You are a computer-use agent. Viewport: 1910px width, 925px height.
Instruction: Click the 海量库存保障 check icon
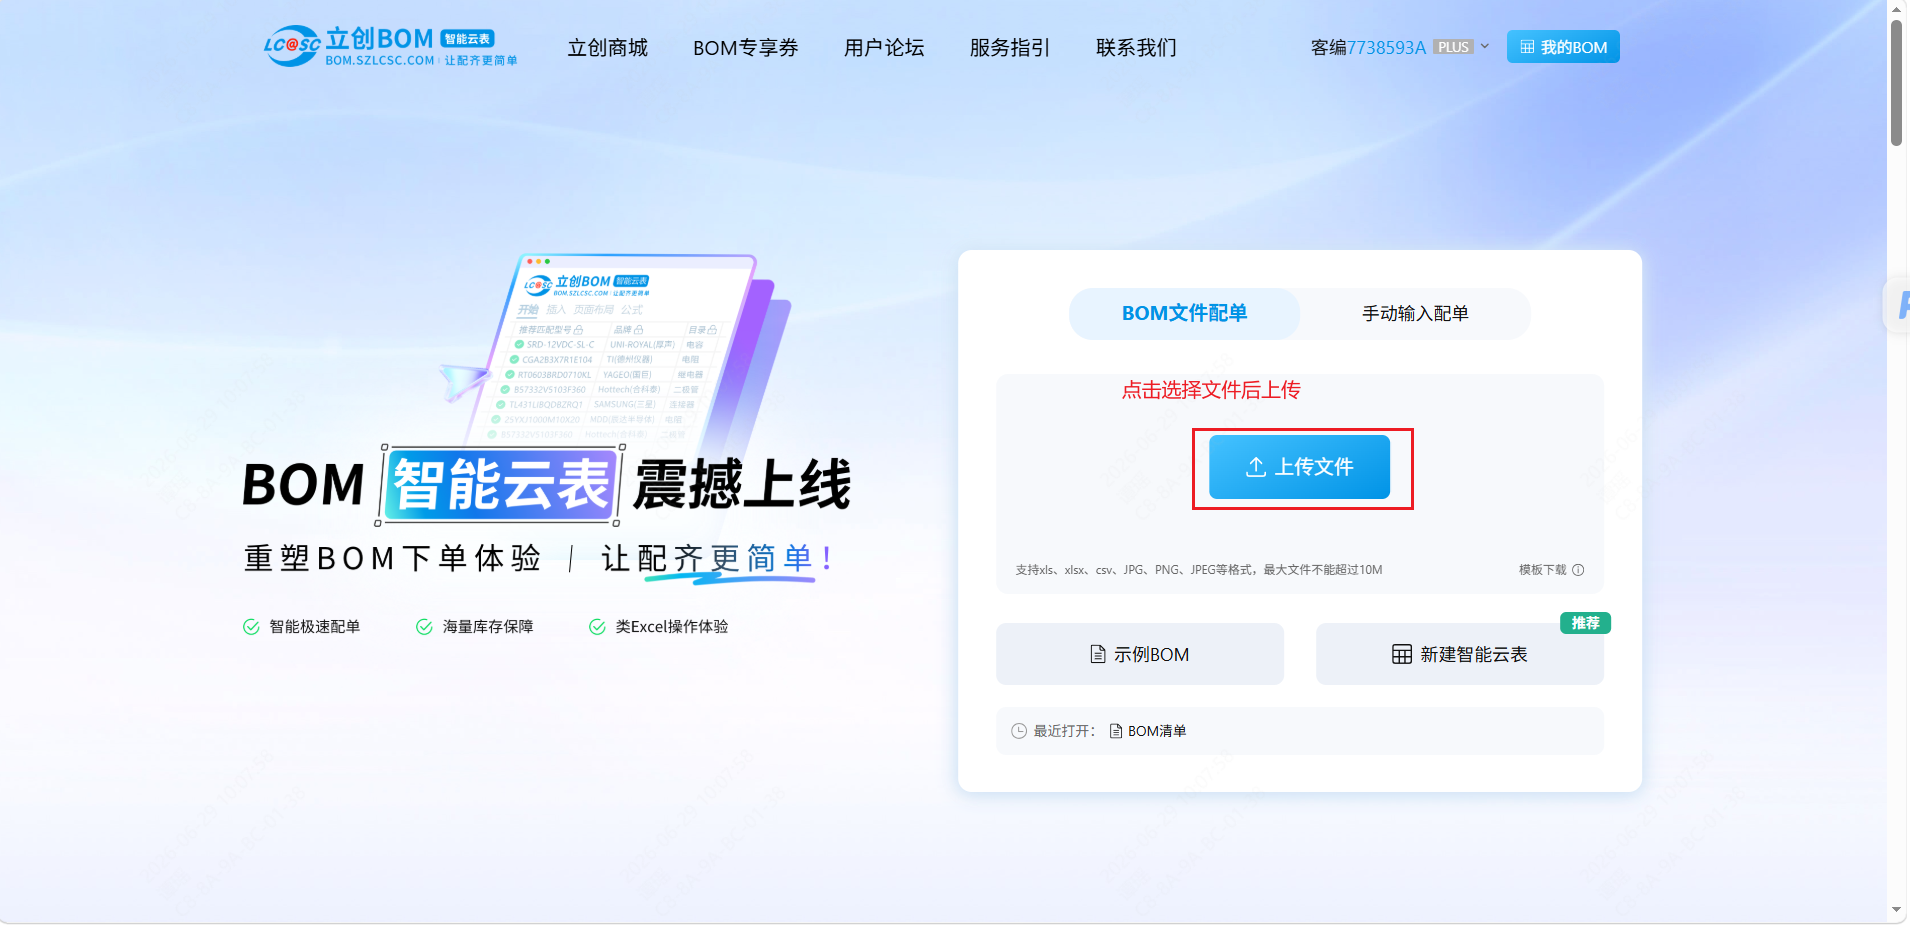[424, 627]
